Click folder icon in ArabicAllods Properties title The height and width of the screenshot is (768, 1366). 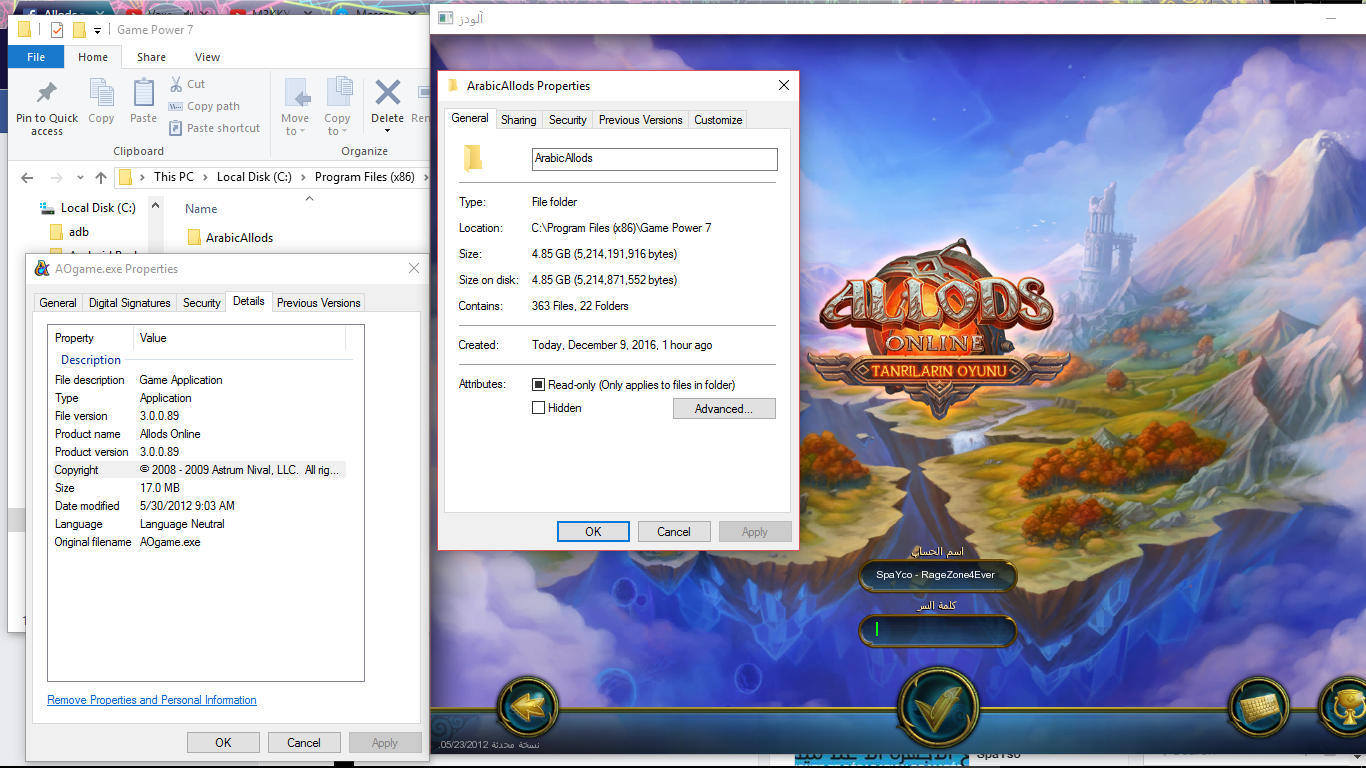(453, 86)
